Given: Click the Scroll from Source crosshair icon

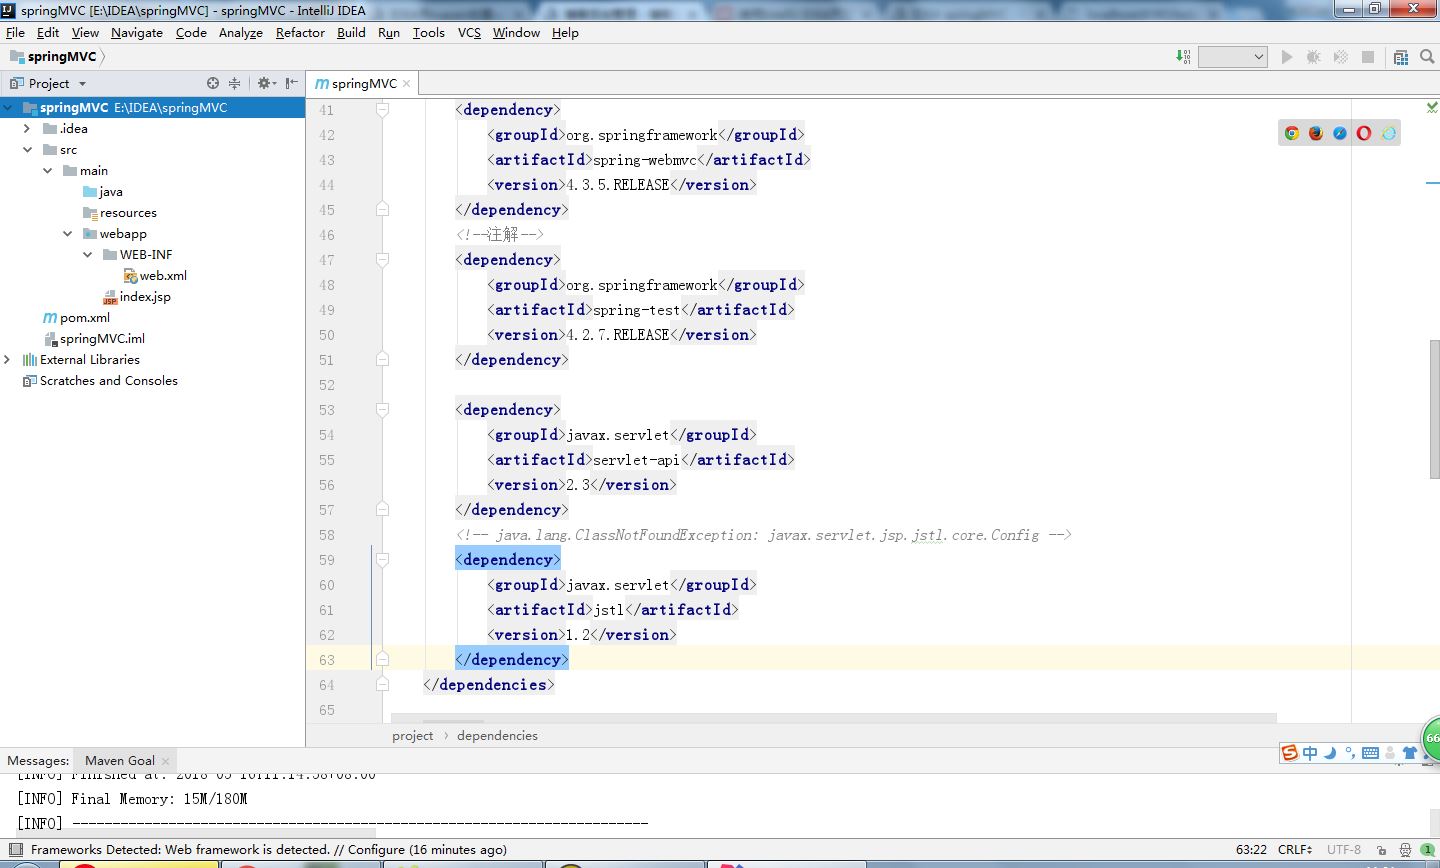Looking at the screenshot, I should (x=212, y=83).
